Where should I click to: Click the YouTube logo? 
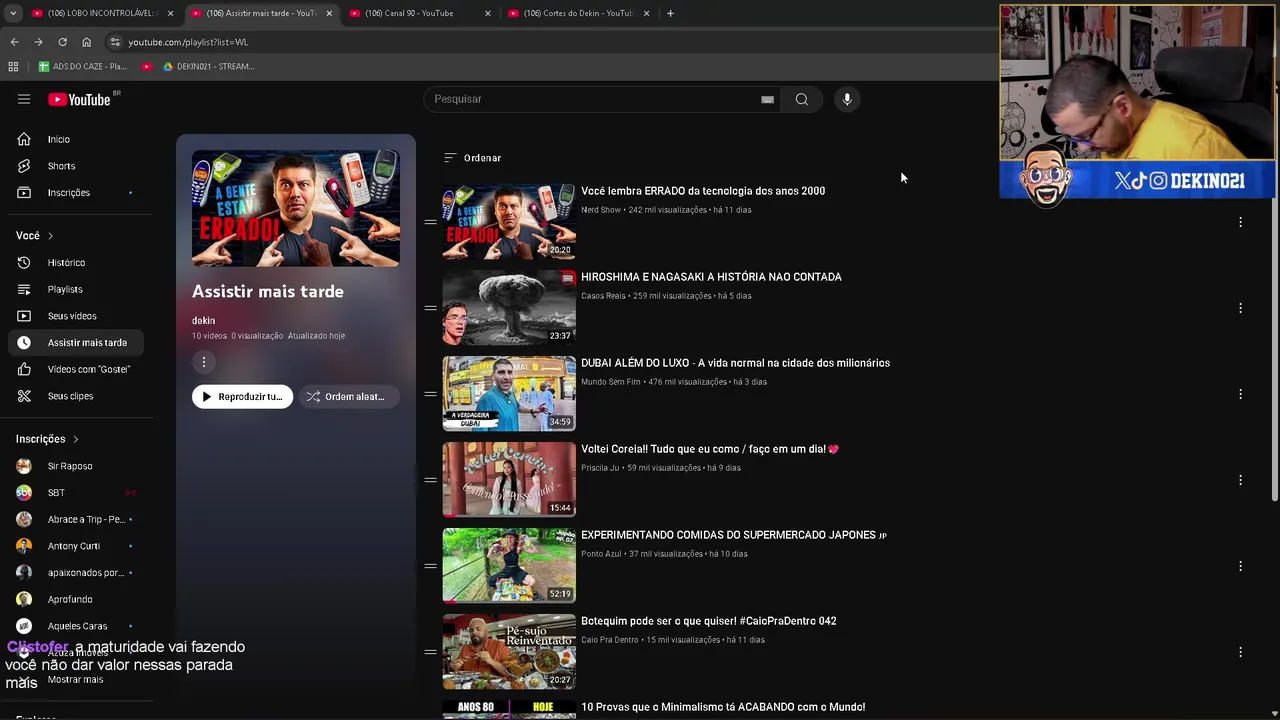click(80, 99)
